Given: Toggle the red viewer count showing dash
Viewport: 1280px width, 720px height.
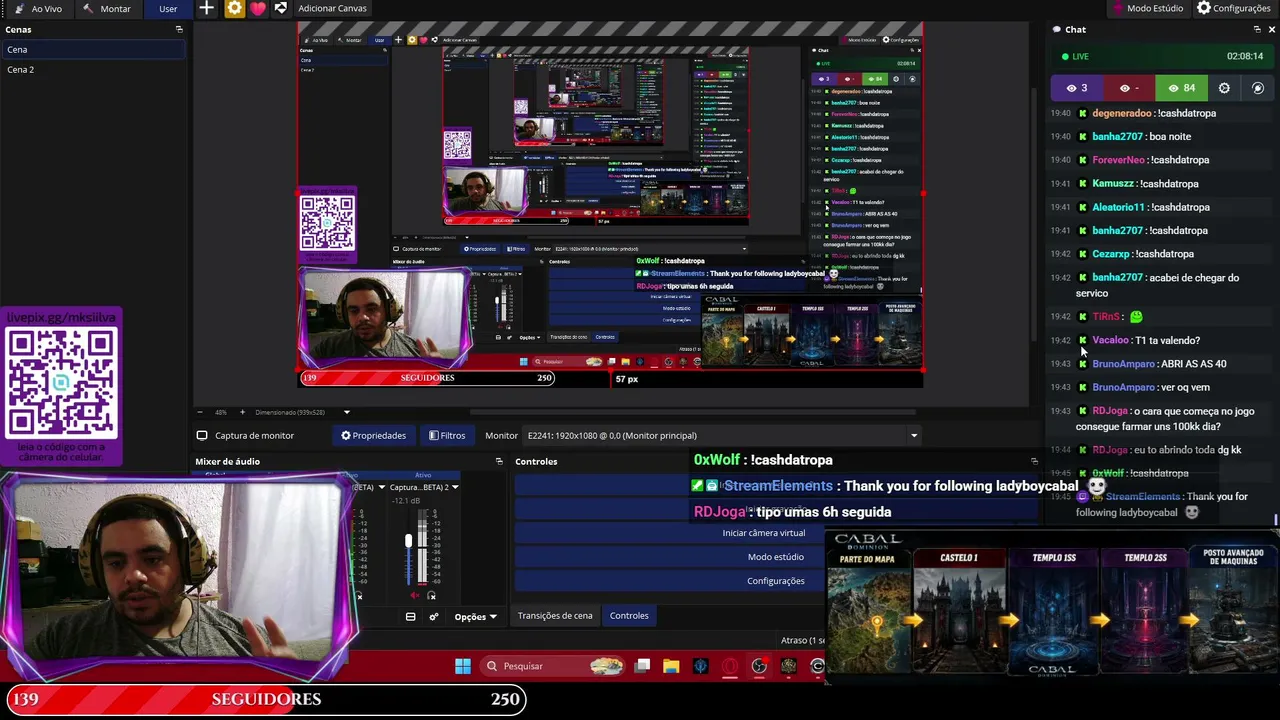Looking at the screenshot, I should [1130, 88].
